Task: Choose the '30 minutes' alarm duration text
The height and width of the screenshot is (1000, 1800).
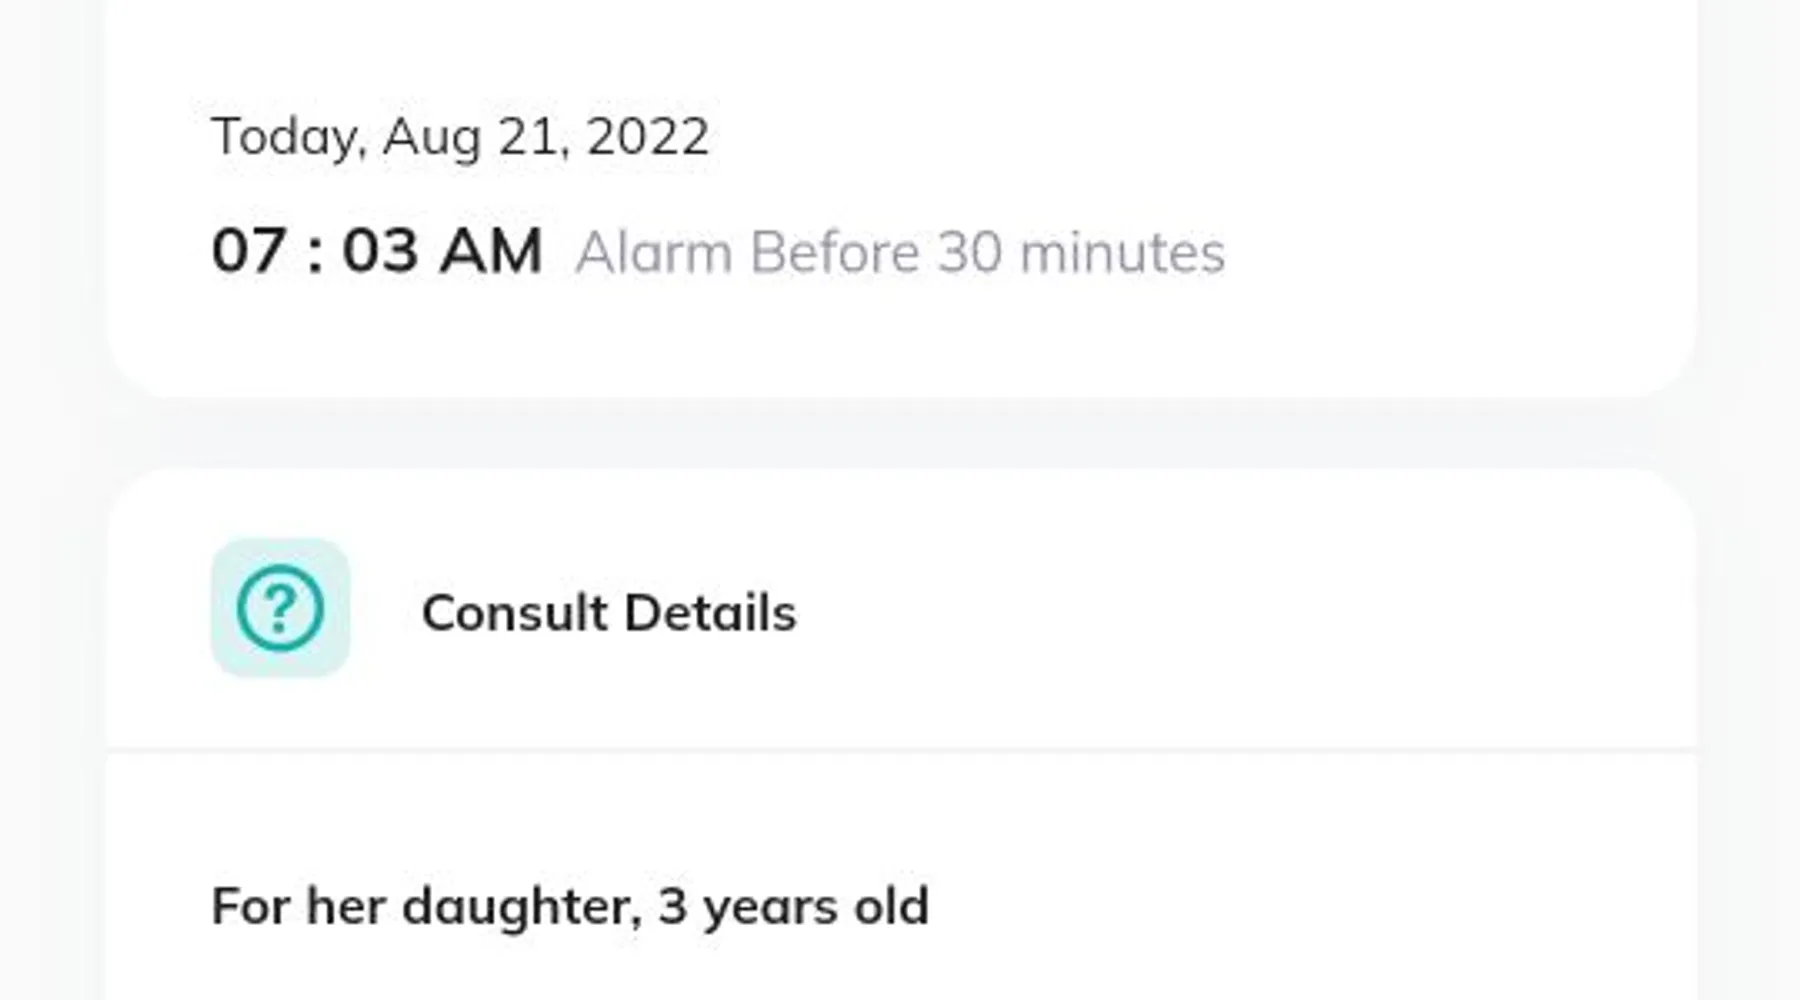Action: click(1081, 252)
